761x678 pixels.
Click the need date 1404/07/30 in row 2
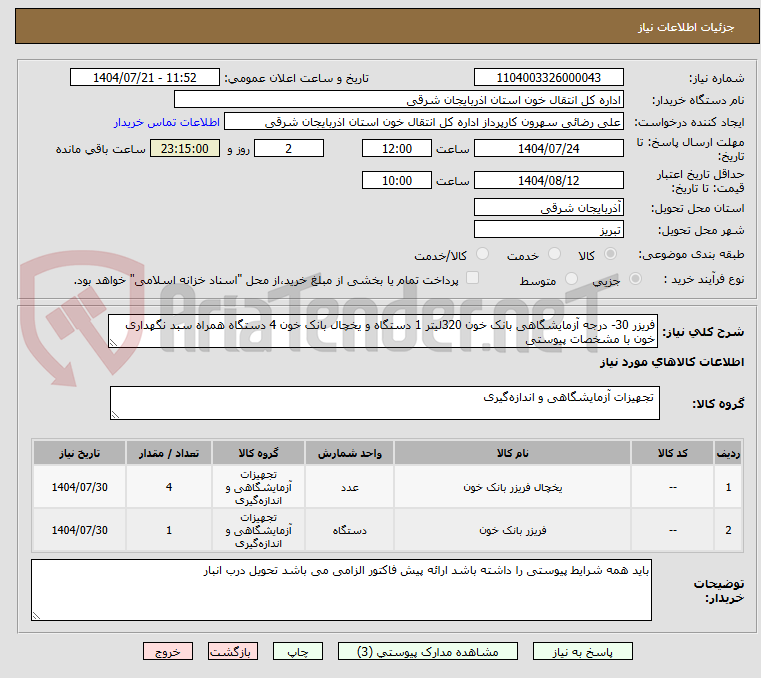(x=80, y=530)
